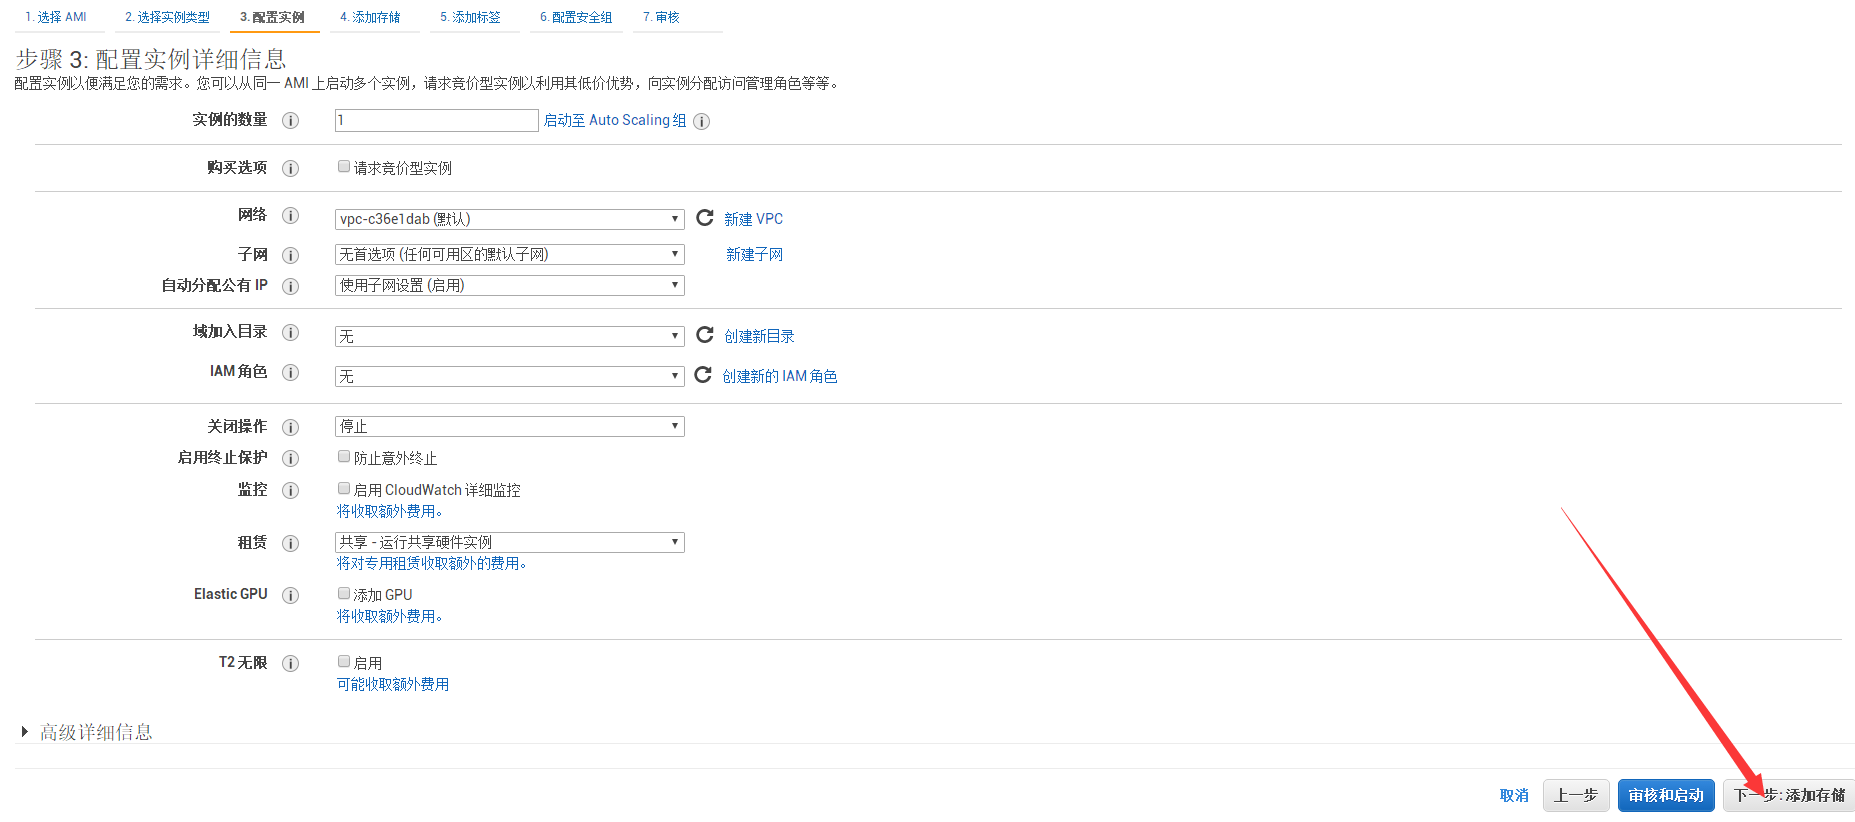The width and height of the screenshot is (1855, 822).
Task: Enable the 请求竞价型实例 checkbox
Action: point(344,167)
